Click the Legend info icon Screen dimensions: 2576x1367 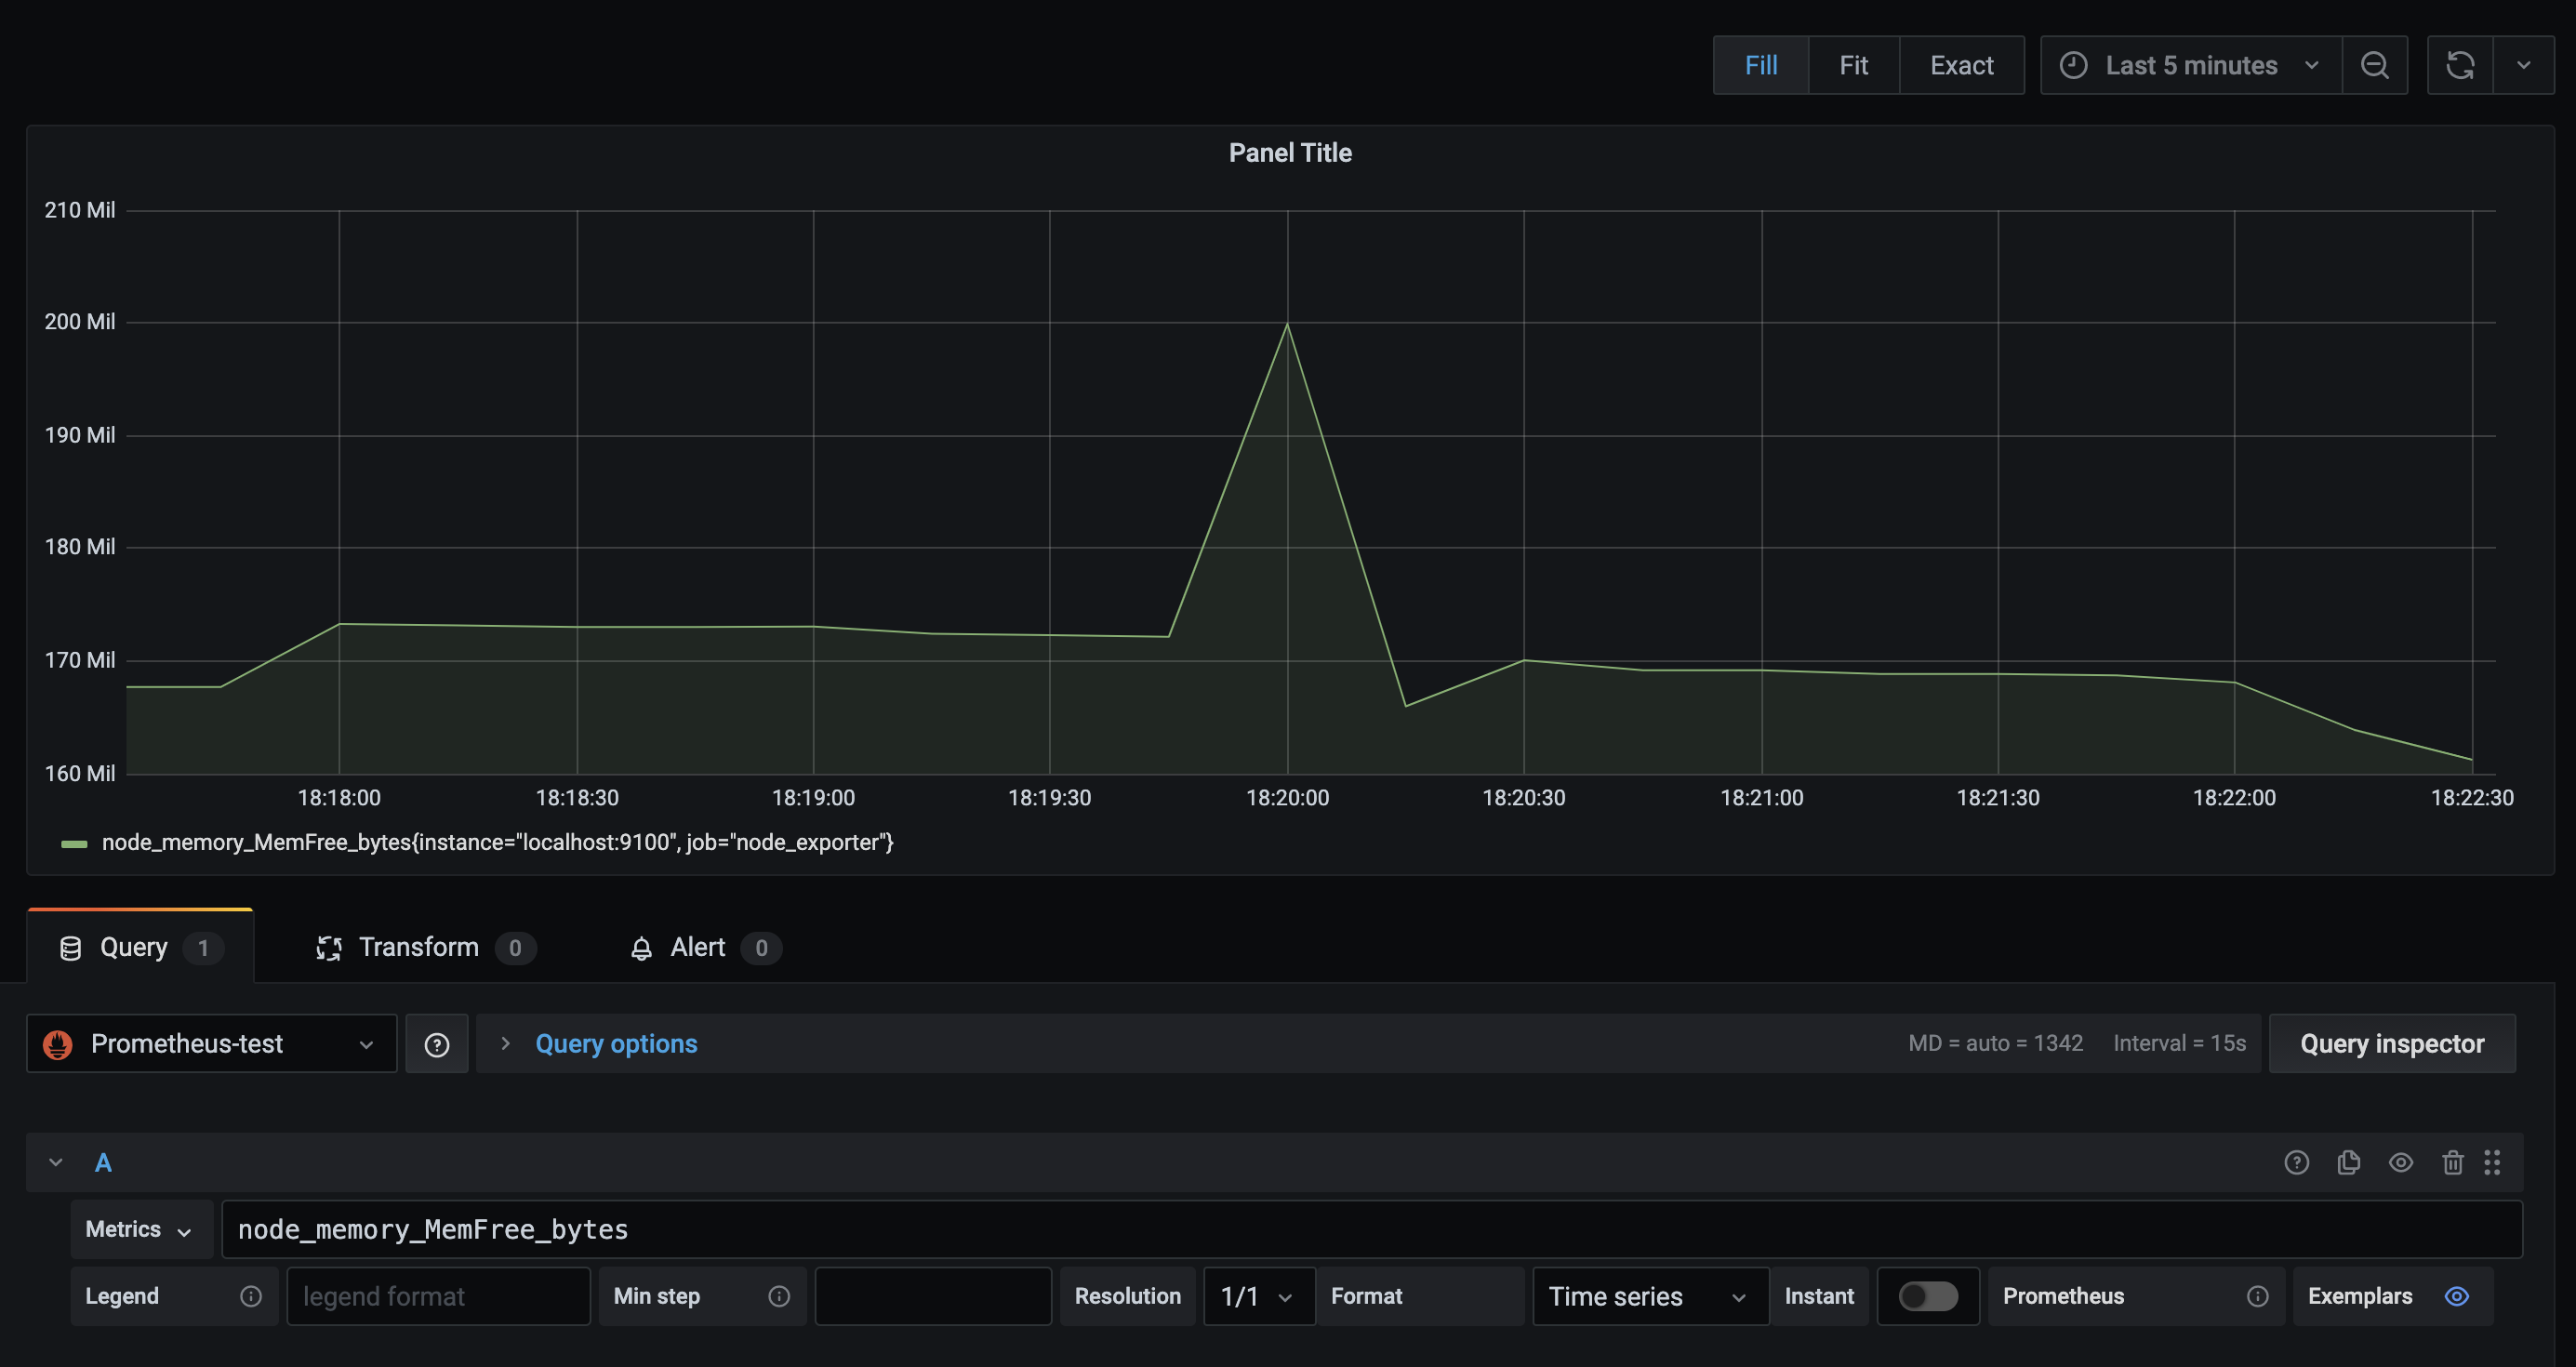tap(251, 1296)
